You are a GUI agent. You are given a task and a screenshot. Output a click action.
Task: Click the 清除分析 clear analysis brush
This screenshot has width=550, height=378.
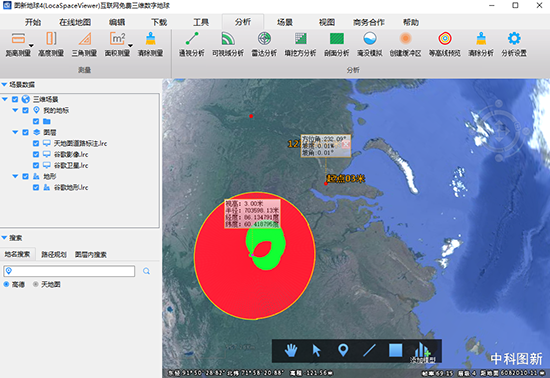[481, 45]
